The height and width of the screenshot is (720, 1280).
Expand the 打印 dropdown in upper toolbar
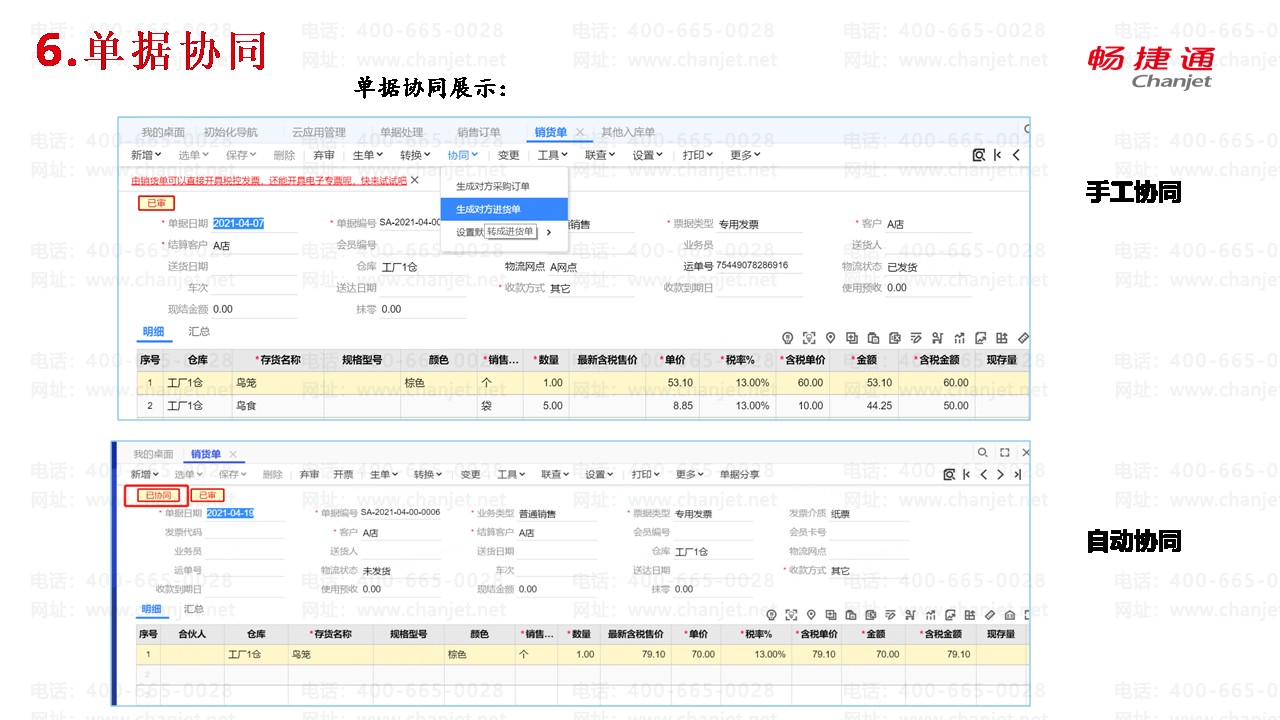tap(697, 155)
